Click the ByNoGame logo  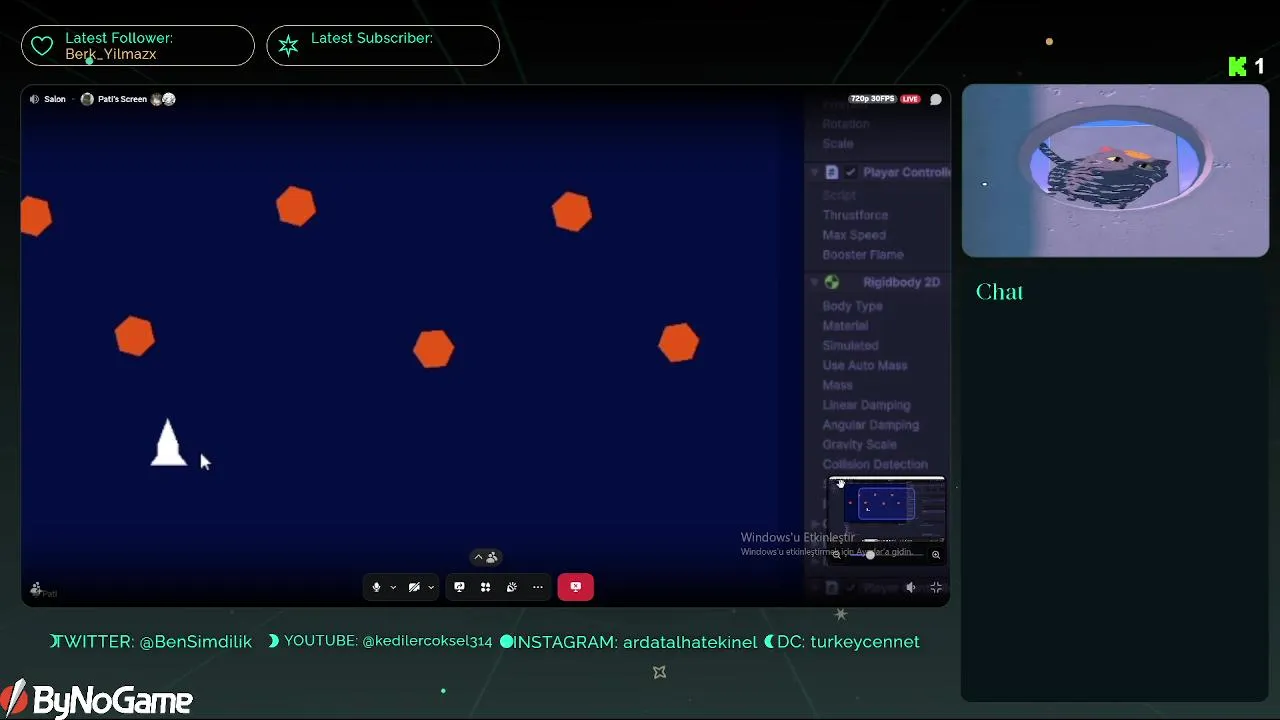[x=97, y=700]
